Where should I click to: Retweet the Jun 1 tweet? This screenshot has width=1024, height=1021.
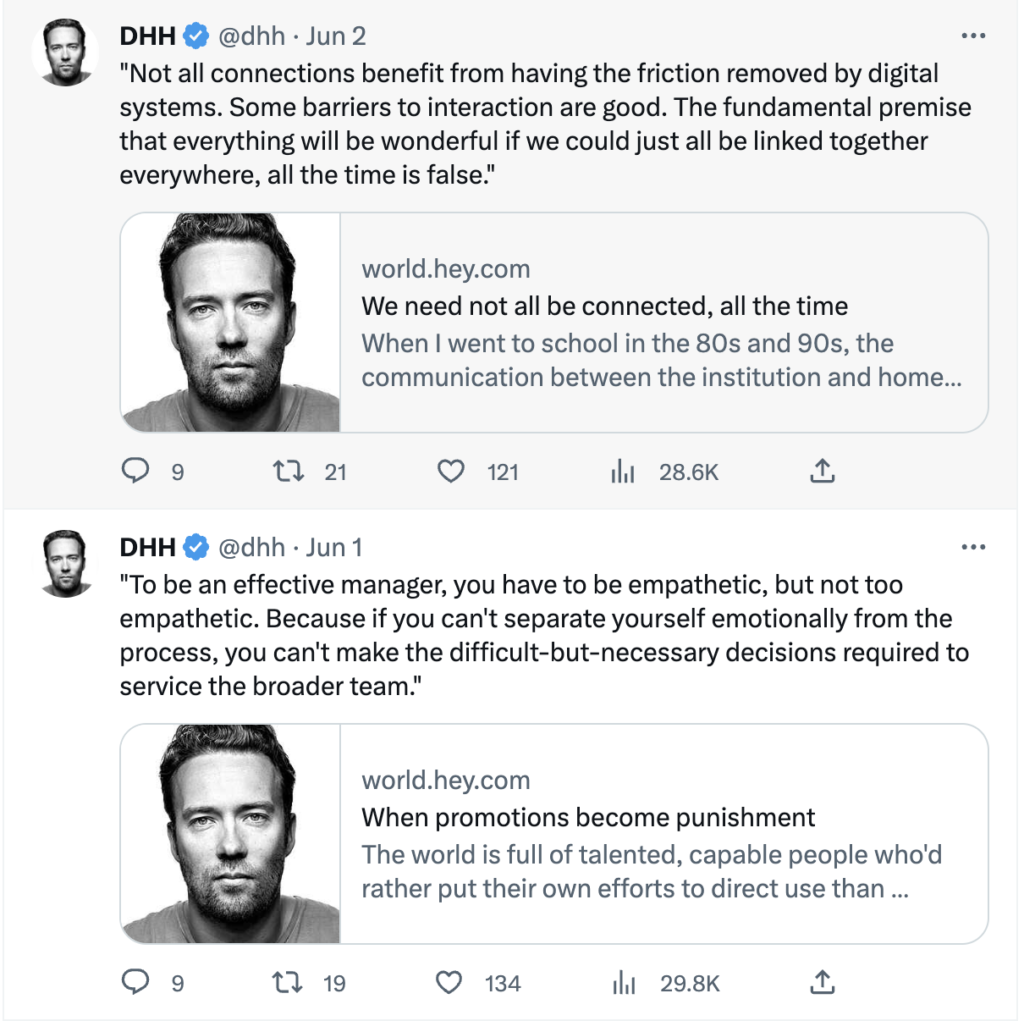287,983
